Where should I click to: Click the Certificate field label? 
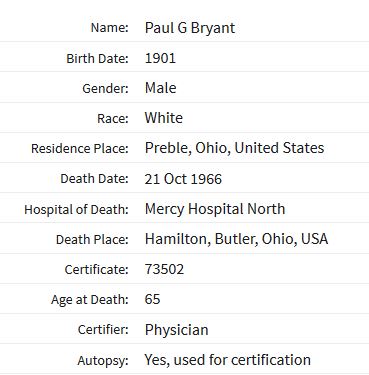coord(96,269)
